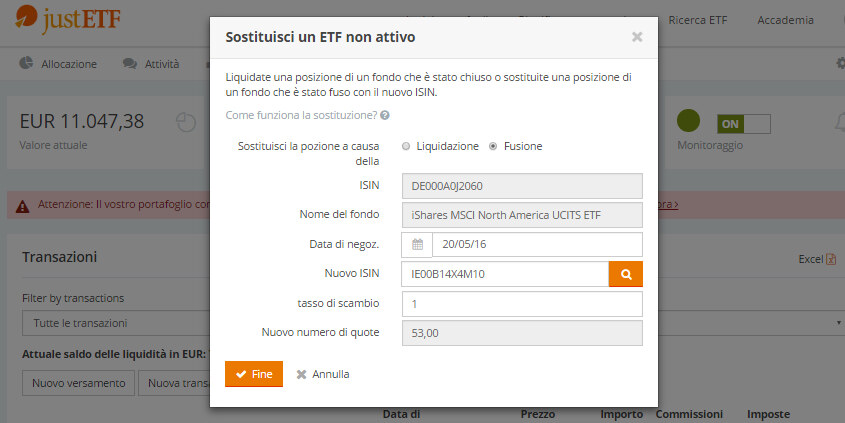Viewport: 845px width, 423px height.
Task: Select the Liquidazione radio option
Action: tap(406, 146)
